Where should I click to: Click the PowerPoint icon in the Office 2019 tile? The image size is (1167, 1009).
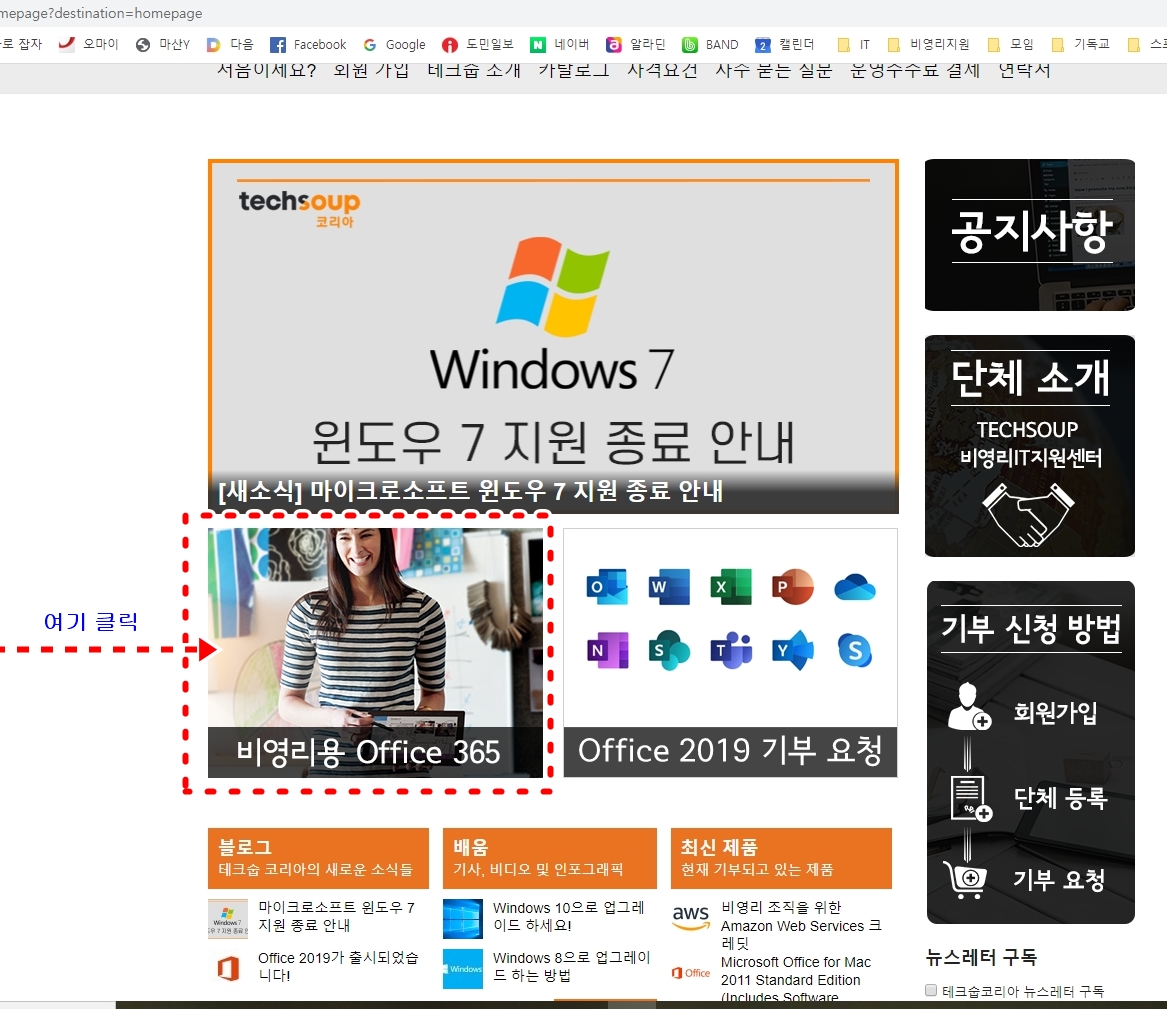[793, 586]
